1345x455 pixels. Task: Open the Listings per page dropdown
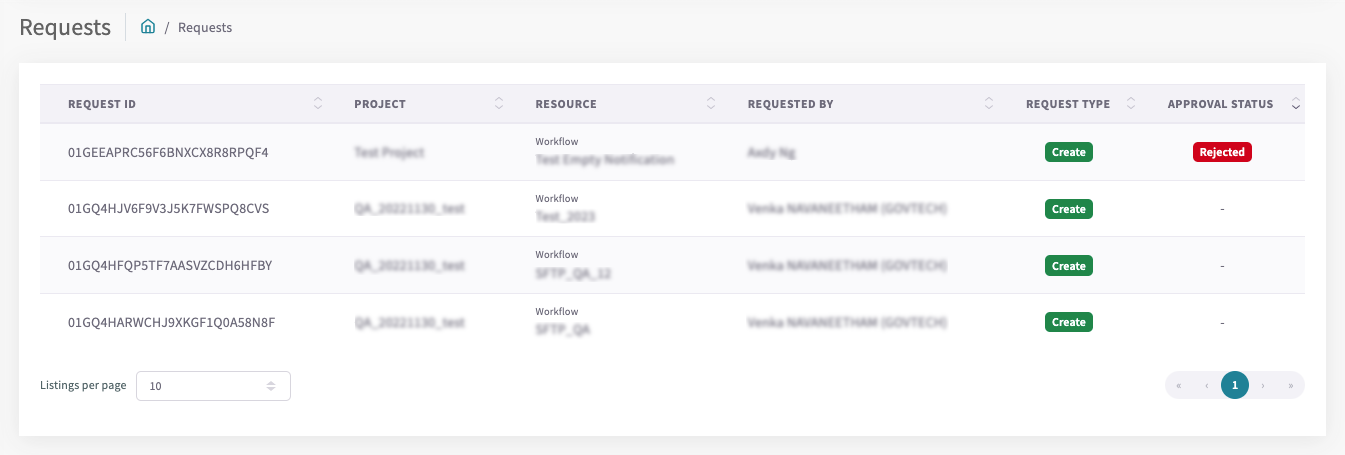point(213,386)
